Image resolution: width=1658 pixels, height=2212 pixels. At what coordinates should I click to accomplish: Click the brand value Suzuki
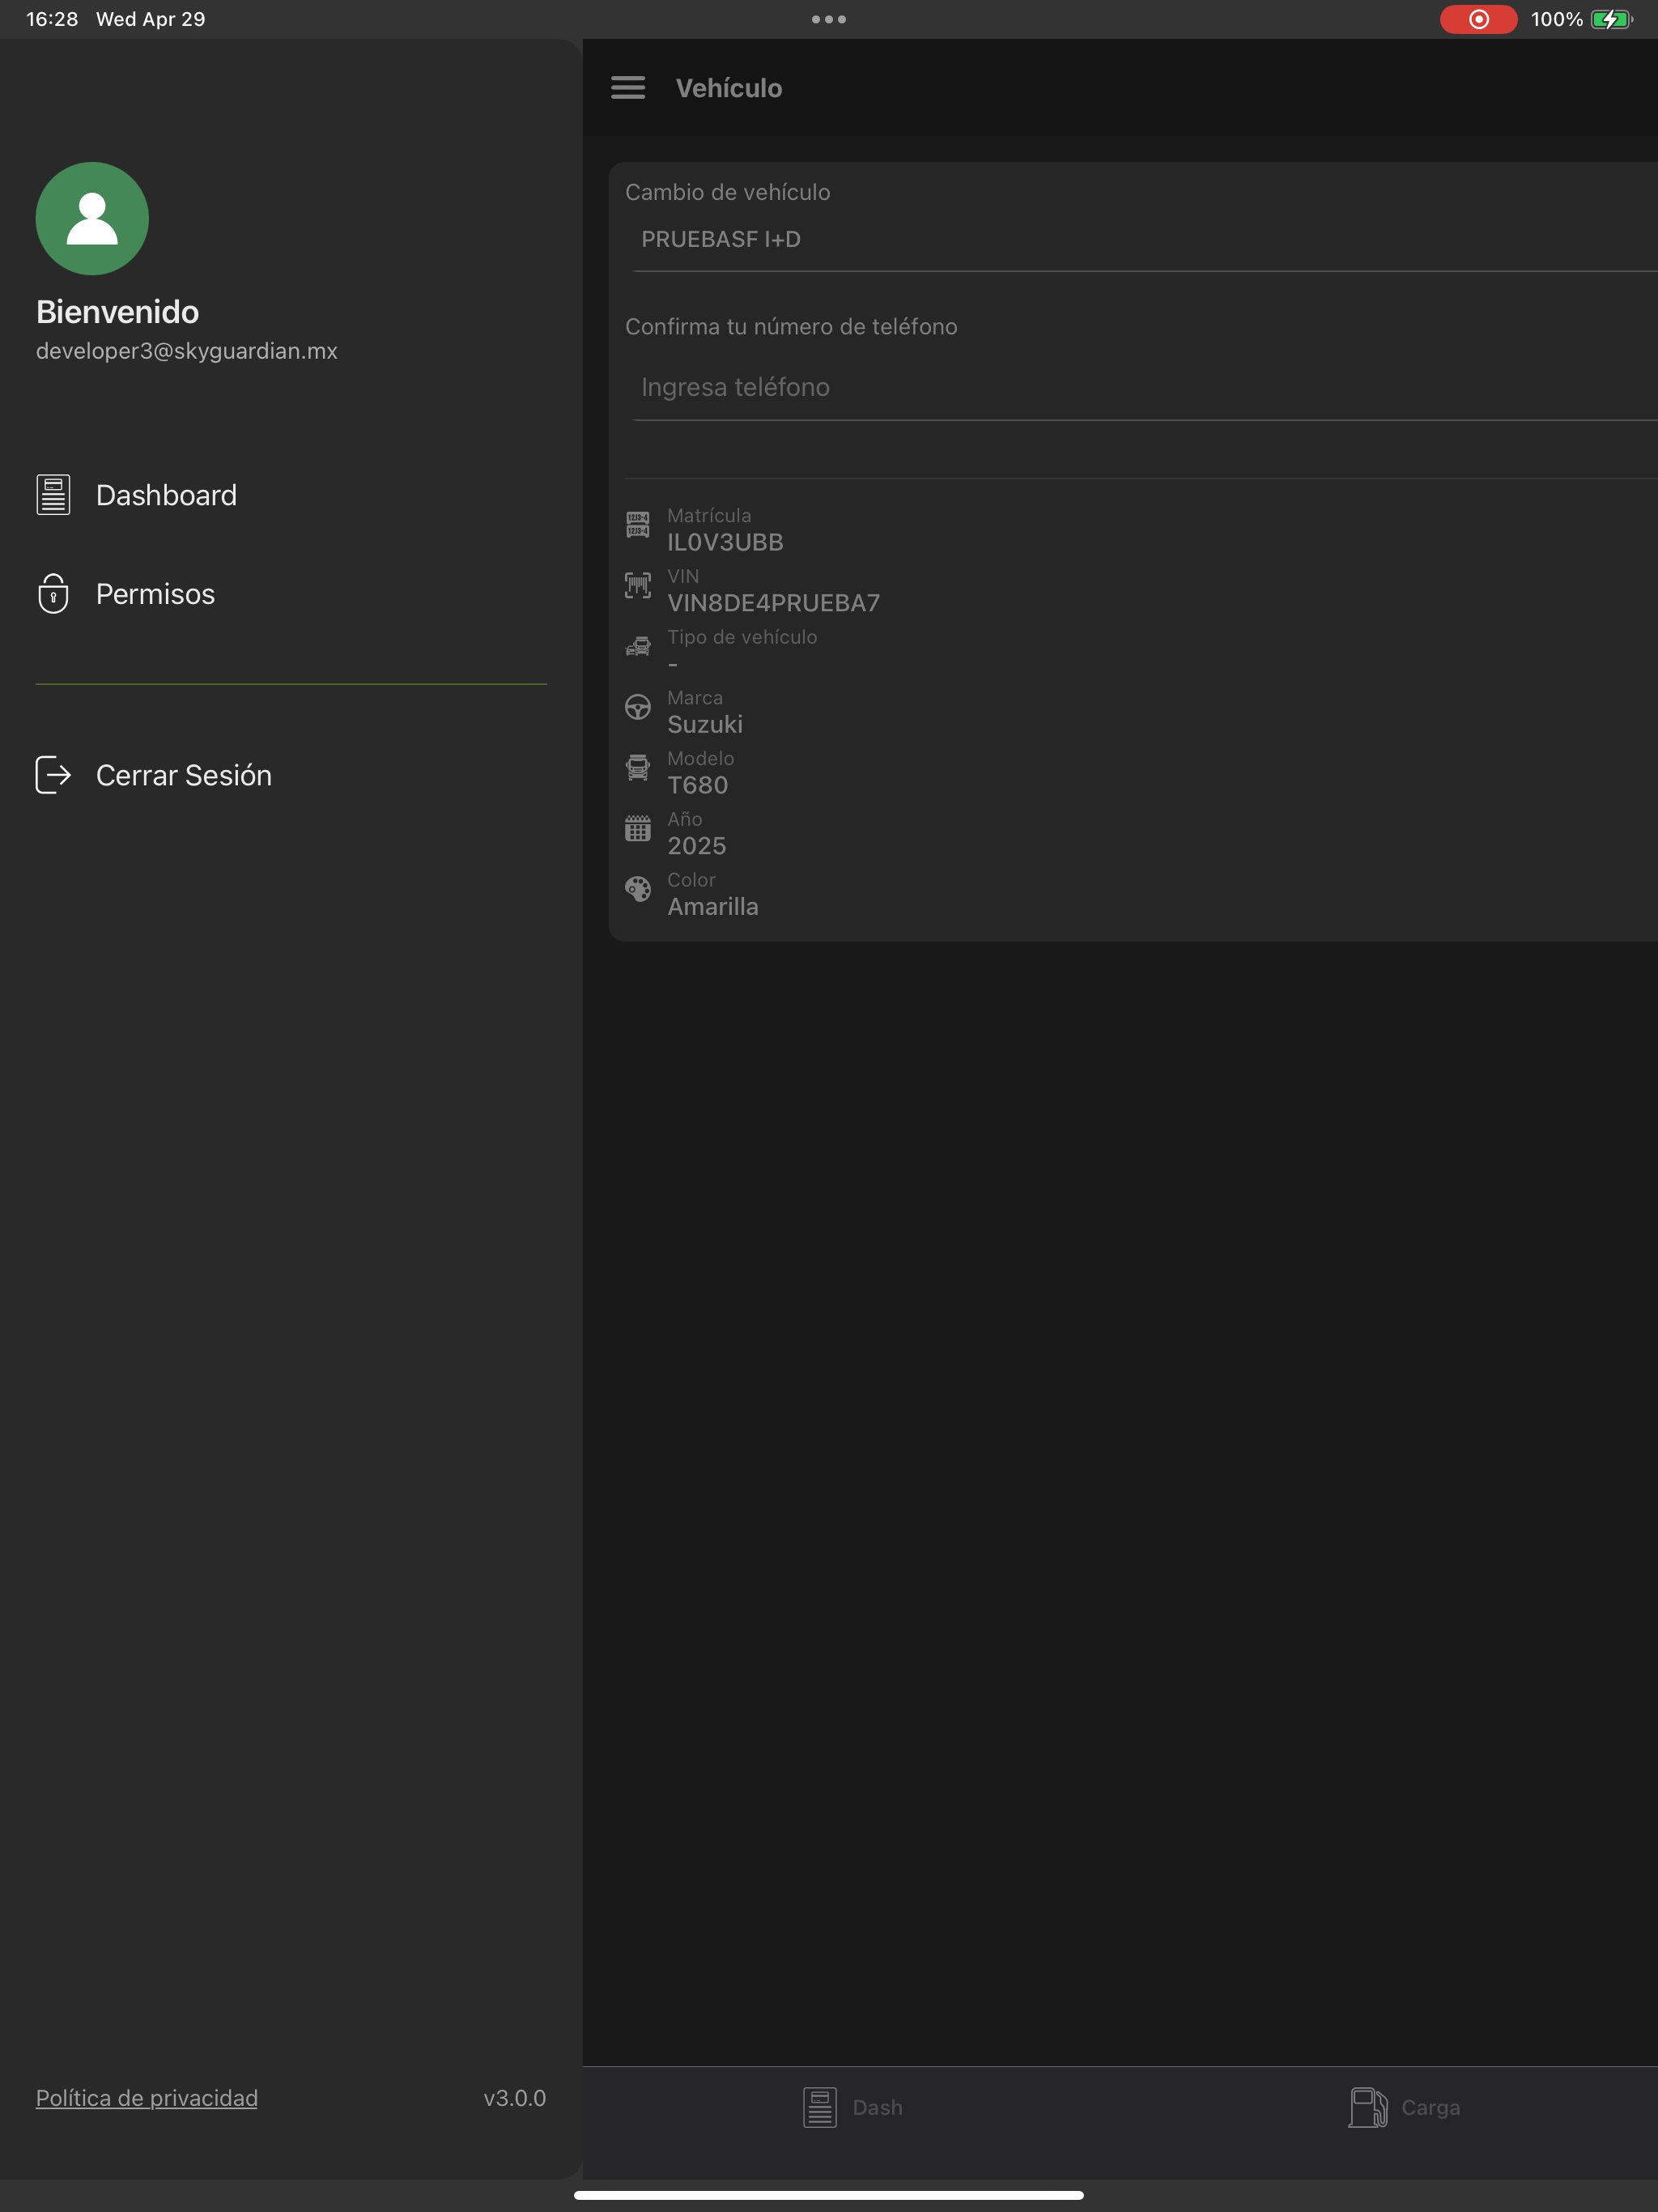[x=705, y=724]
